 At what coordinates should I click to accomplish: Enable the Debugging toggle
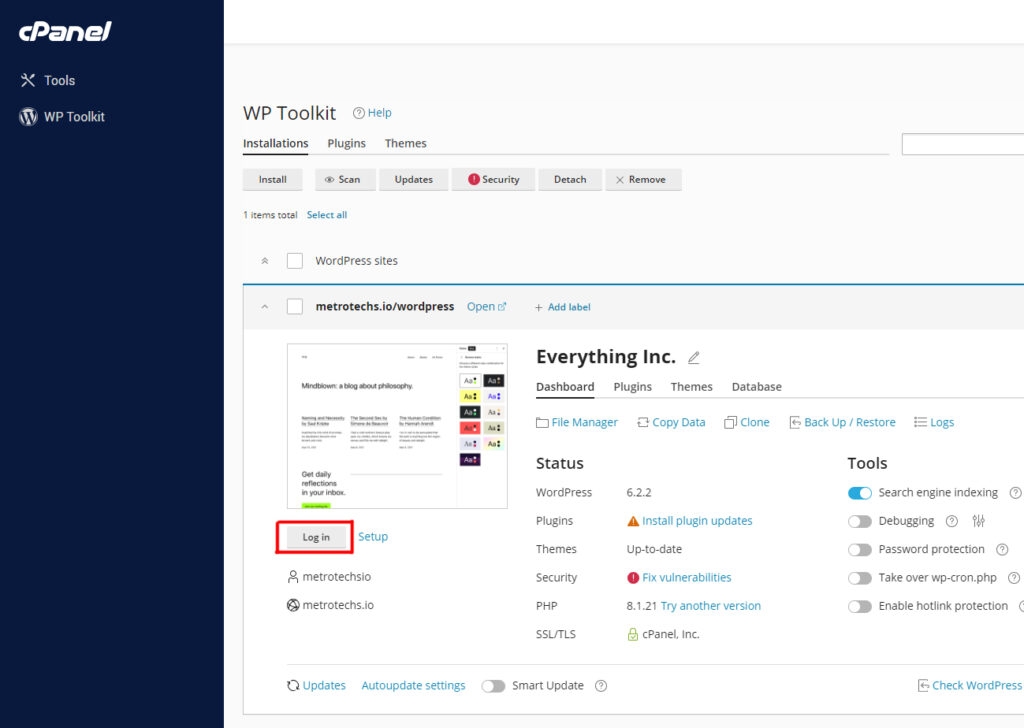click(859, 521)
